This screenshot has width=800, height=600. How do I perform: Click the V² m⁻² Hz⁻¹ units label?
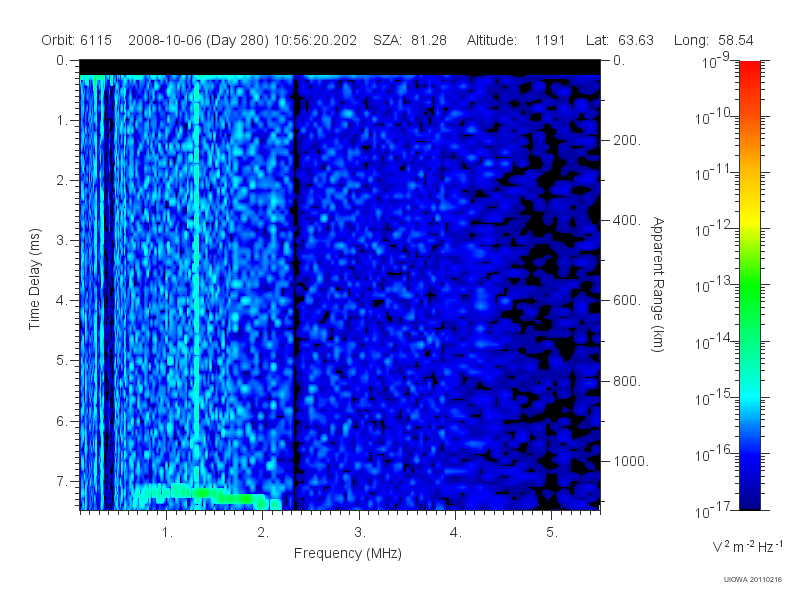(747, 546)
